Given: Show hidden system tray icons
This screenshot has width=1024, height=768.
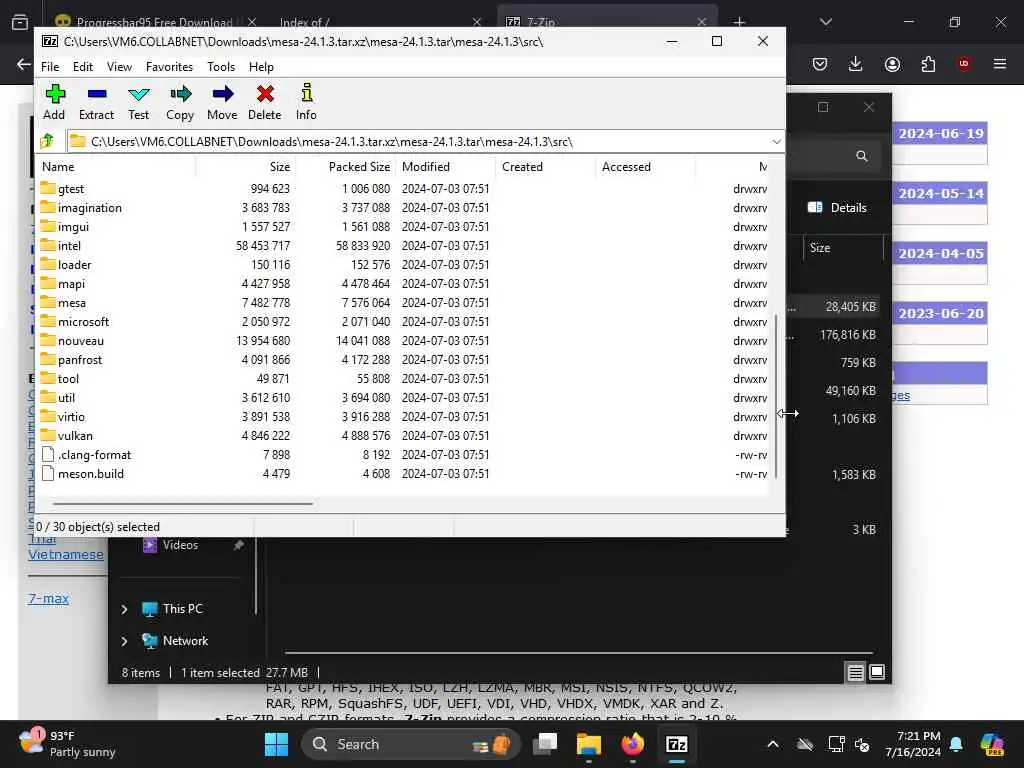Looking at the screenshot, I should point(773,744).
